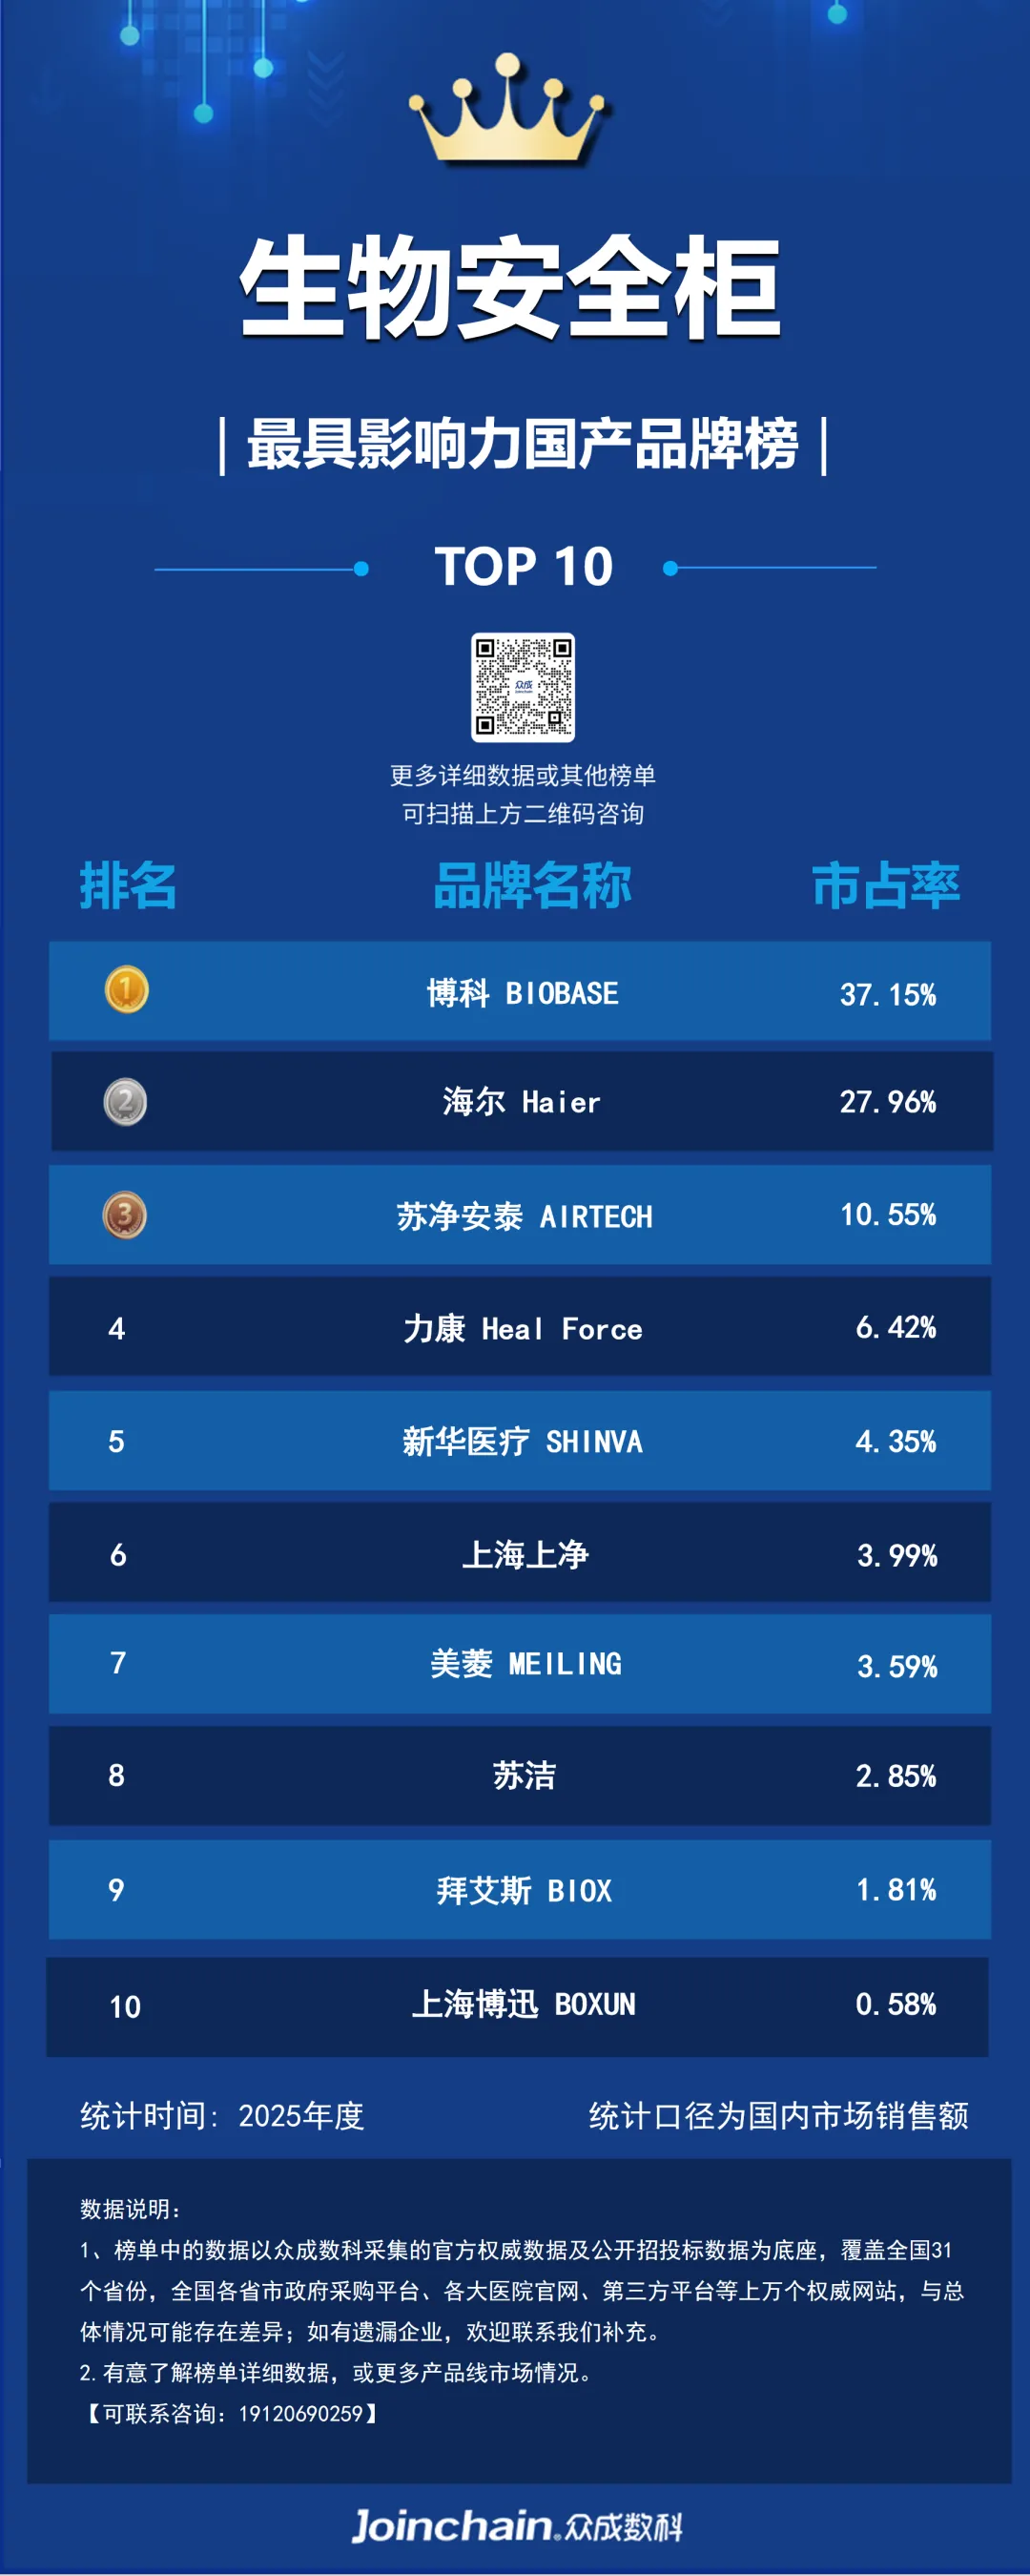The width and height of the screenshot is (1030, 2576).
Task: Click the 拜艾斯 BIOX brand entry
Action: 523,1891
